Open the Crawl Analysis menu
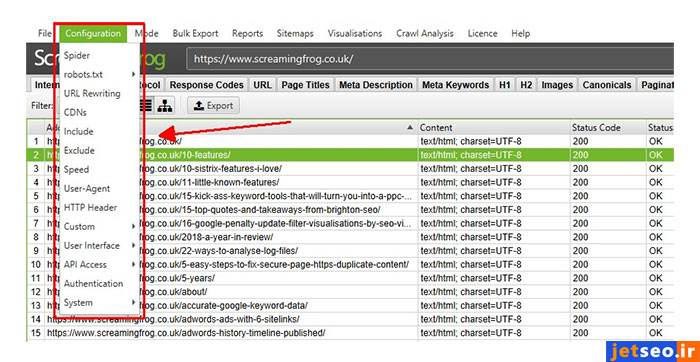The height and width of the screenshot is (362, 700). point(425,33)
